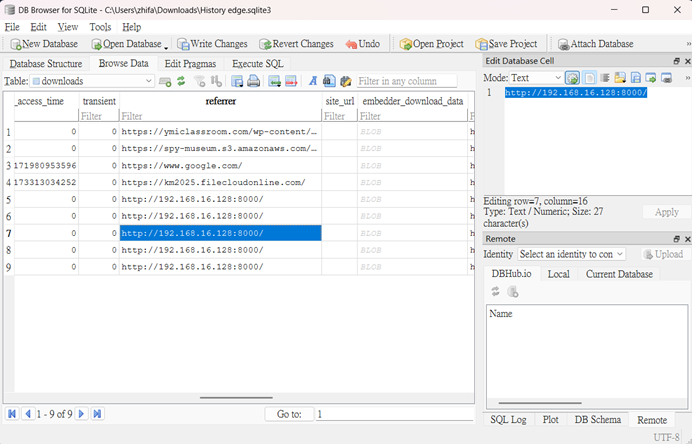Open the Tools menu
Screen dimensions: 692x444
(x=100, y=27)
